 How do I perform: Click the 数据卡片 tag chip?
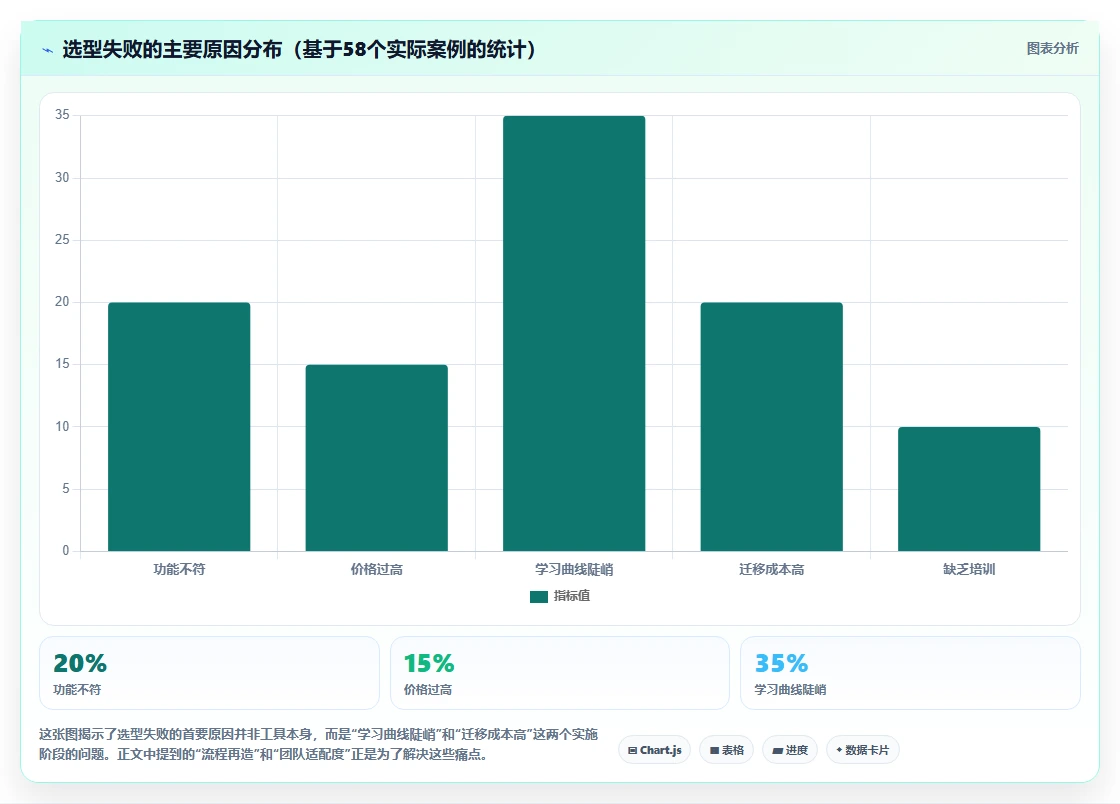(863, 750)
